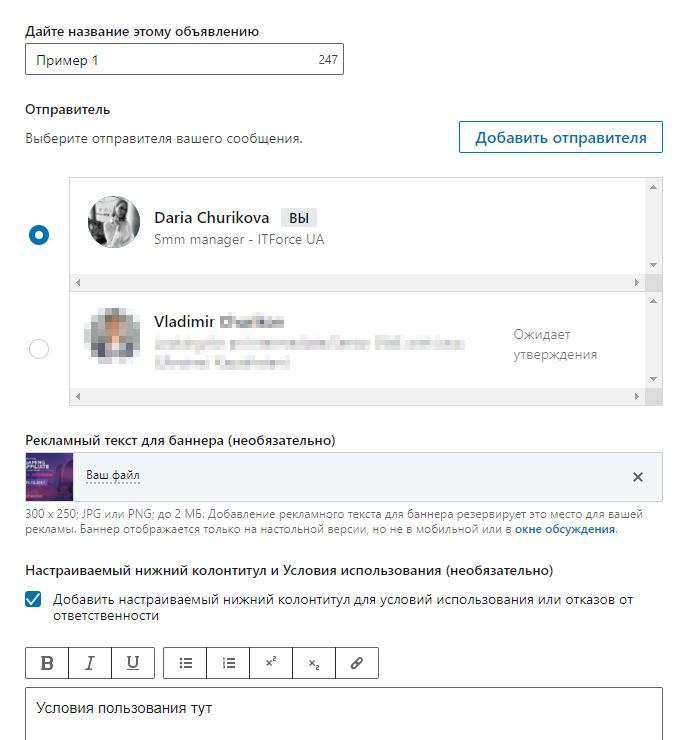Click the Добавить отправителя button
The height and width of the screenshot is (740, 693).
(x=561, y=137)
